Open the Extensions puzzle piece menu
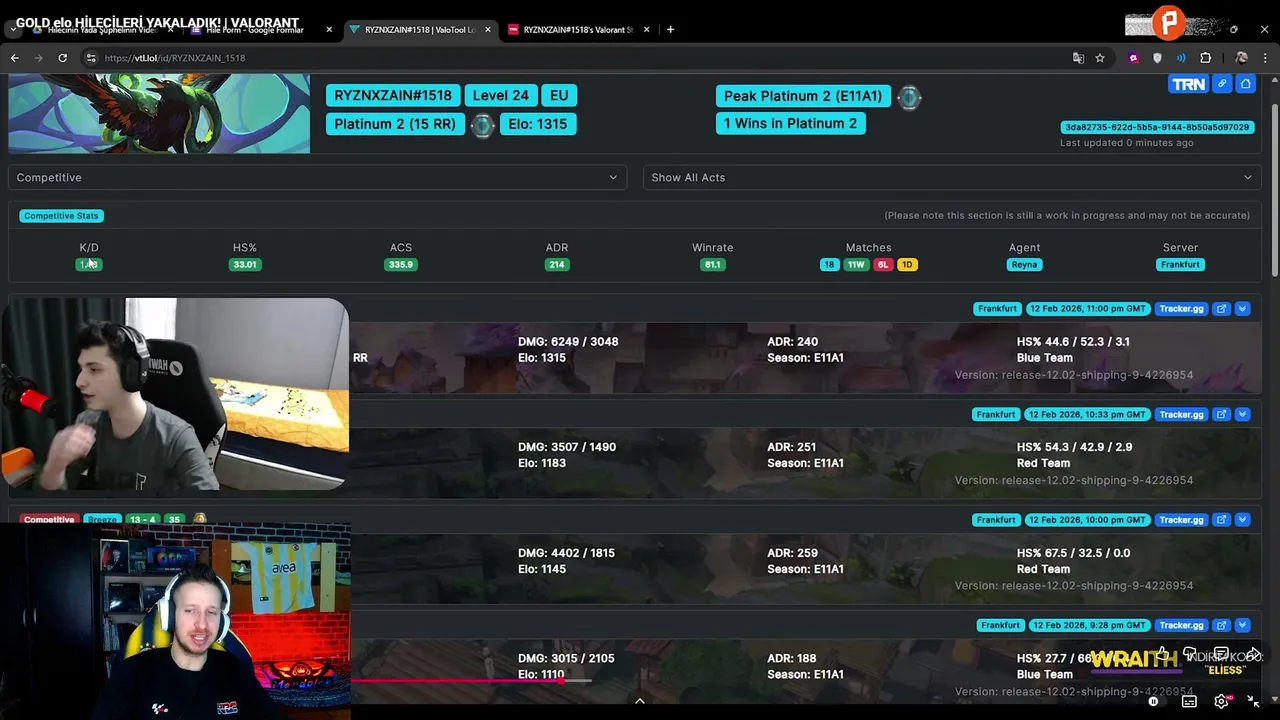The width and height of the screenshot is (1280, 720). 1205,58
